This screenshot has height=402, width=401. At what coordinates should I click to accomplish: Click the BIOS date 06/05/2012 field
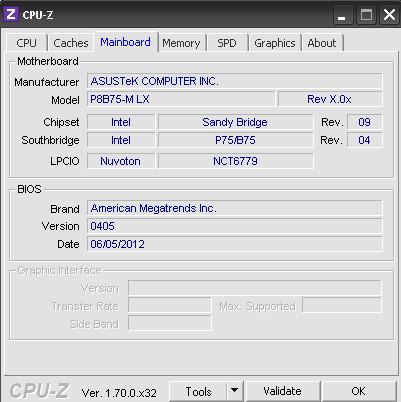235,244
